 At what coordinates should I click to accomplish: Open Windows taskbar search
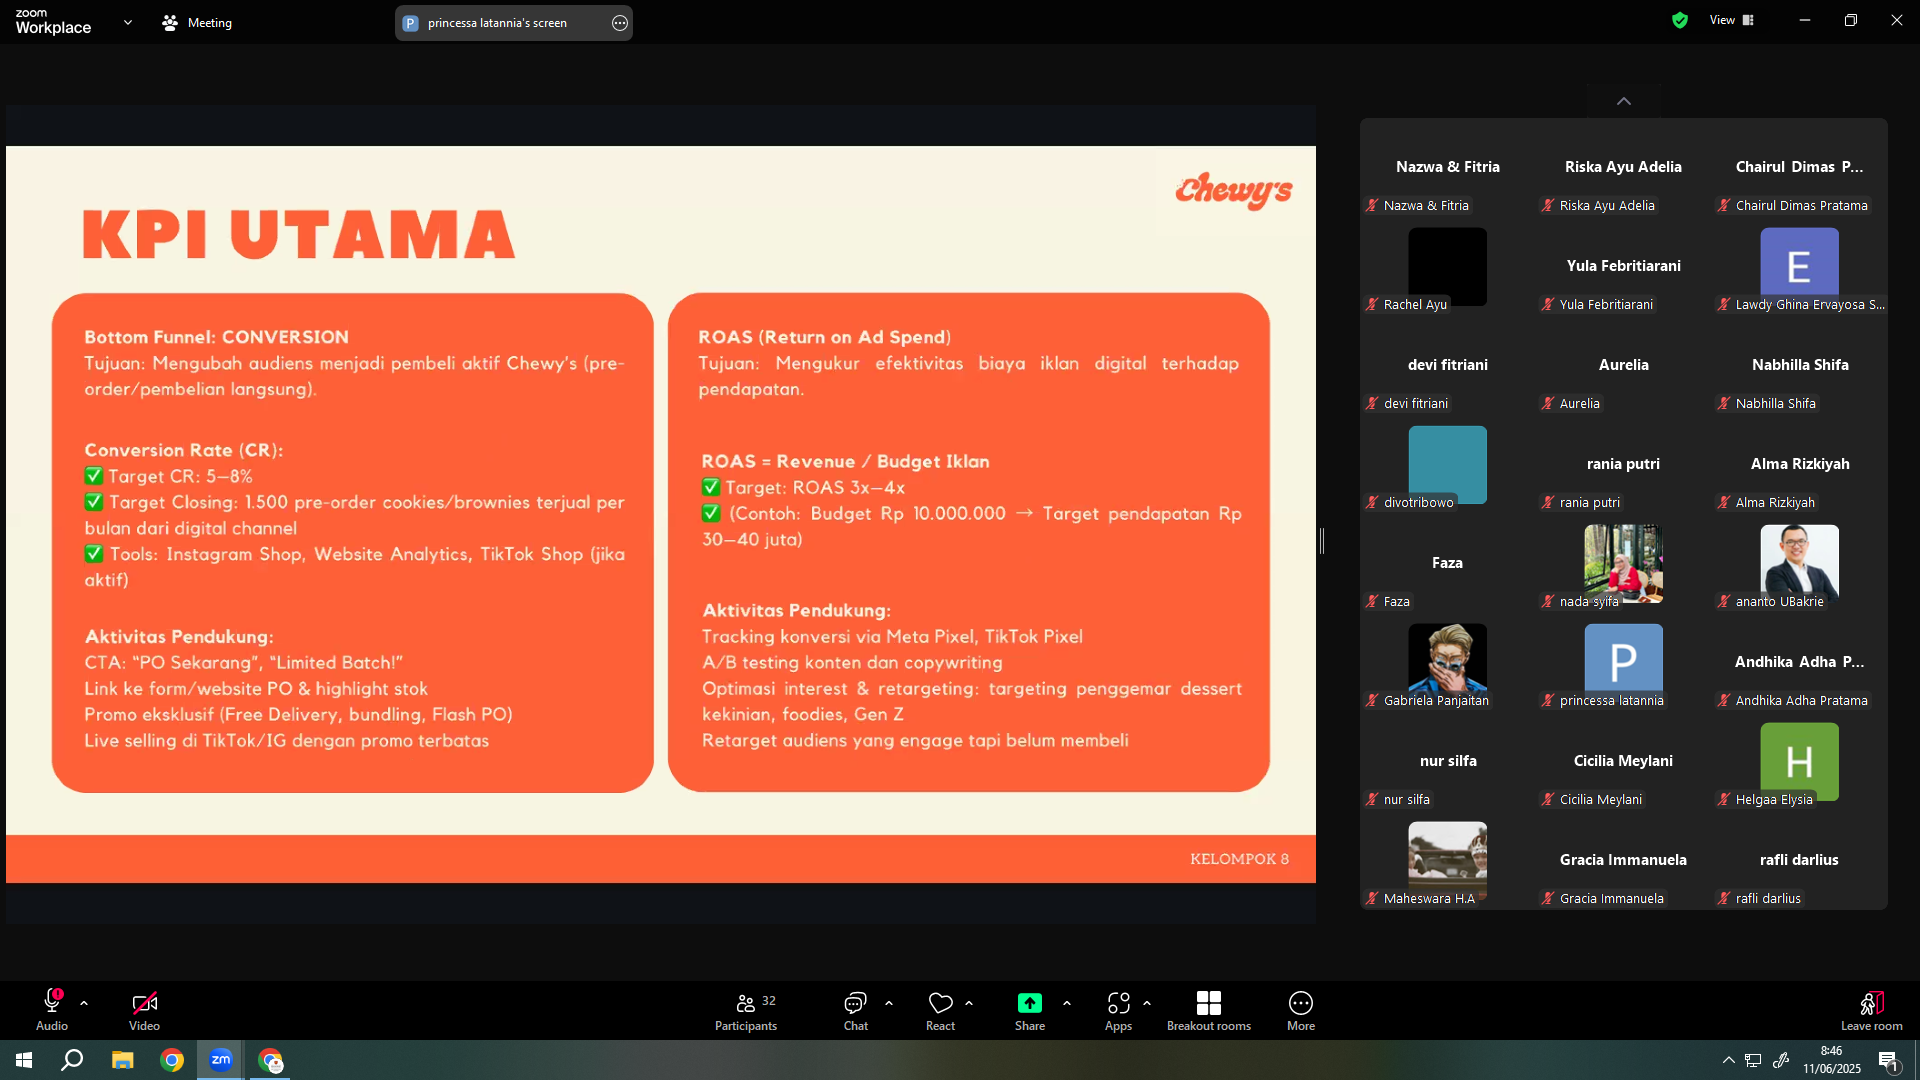pyautogui.click(x=72, y=1060)
